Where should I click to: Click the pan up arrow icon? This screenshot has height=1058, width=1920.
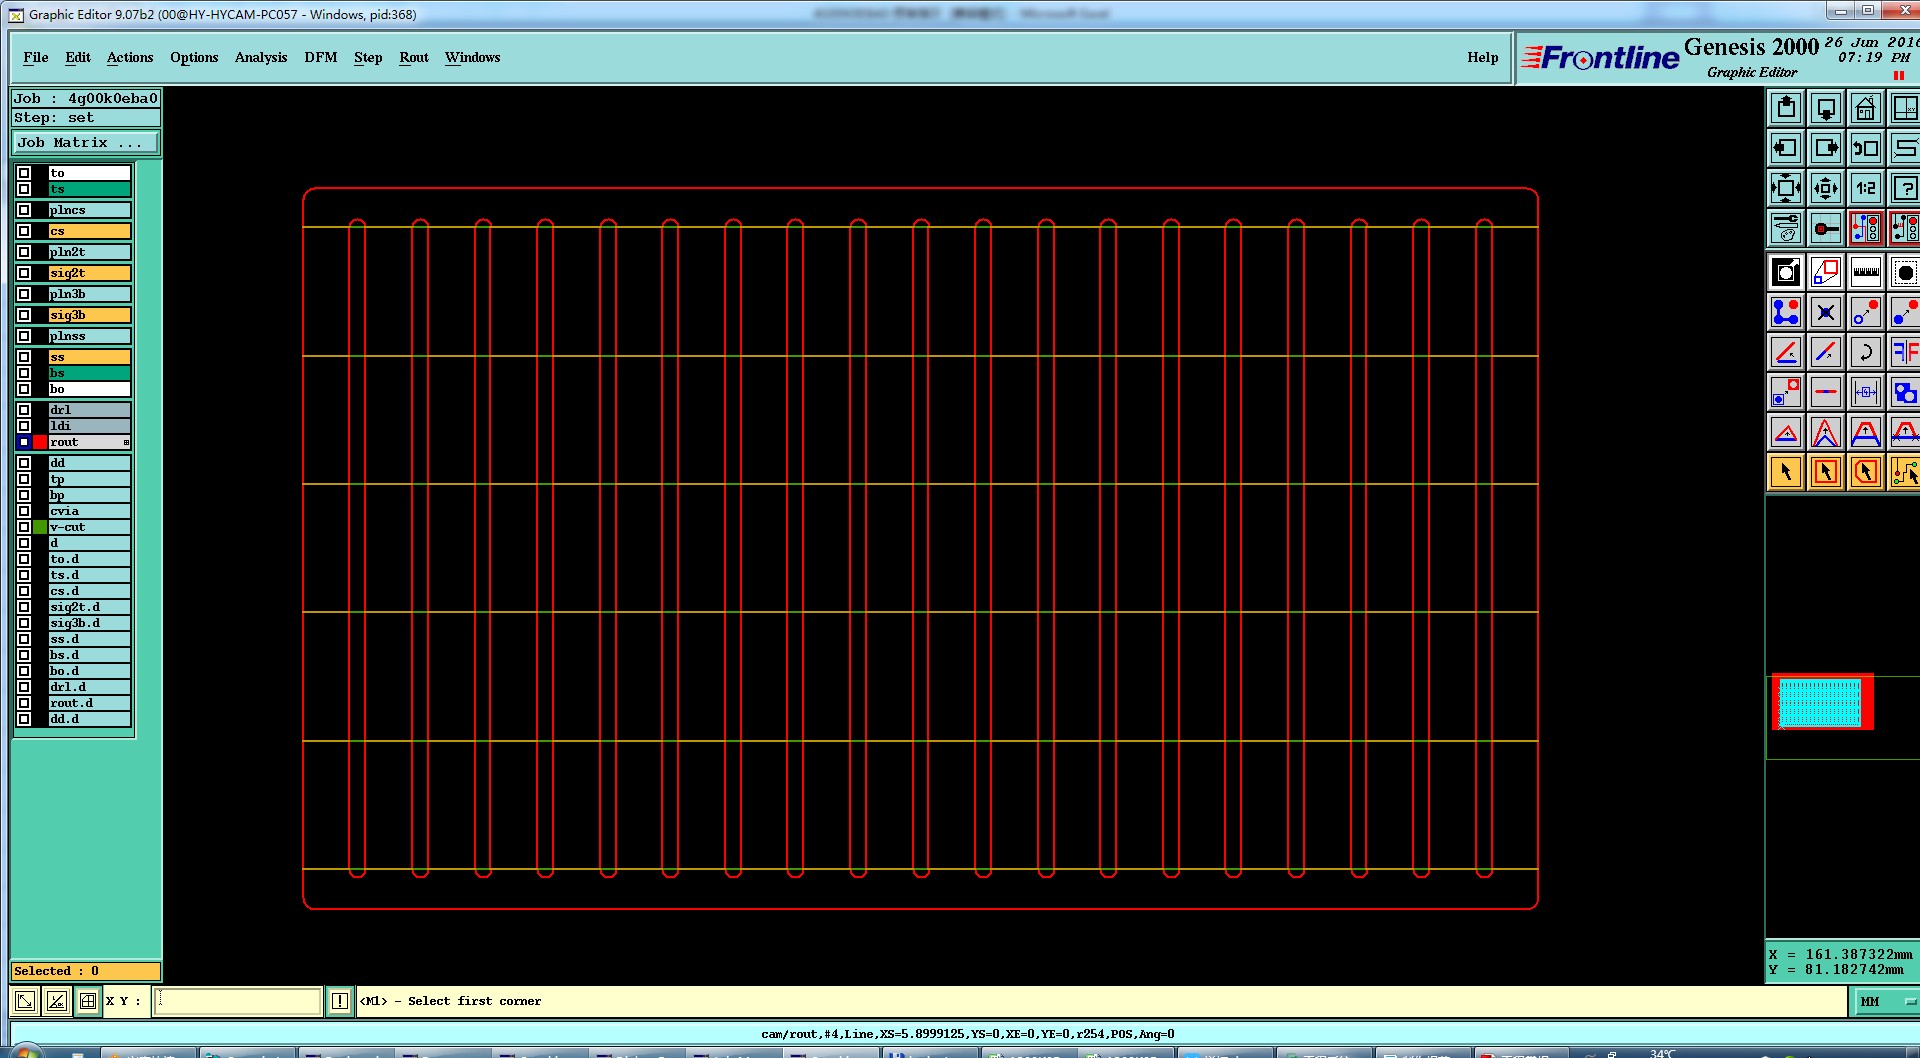(1786, 108)
